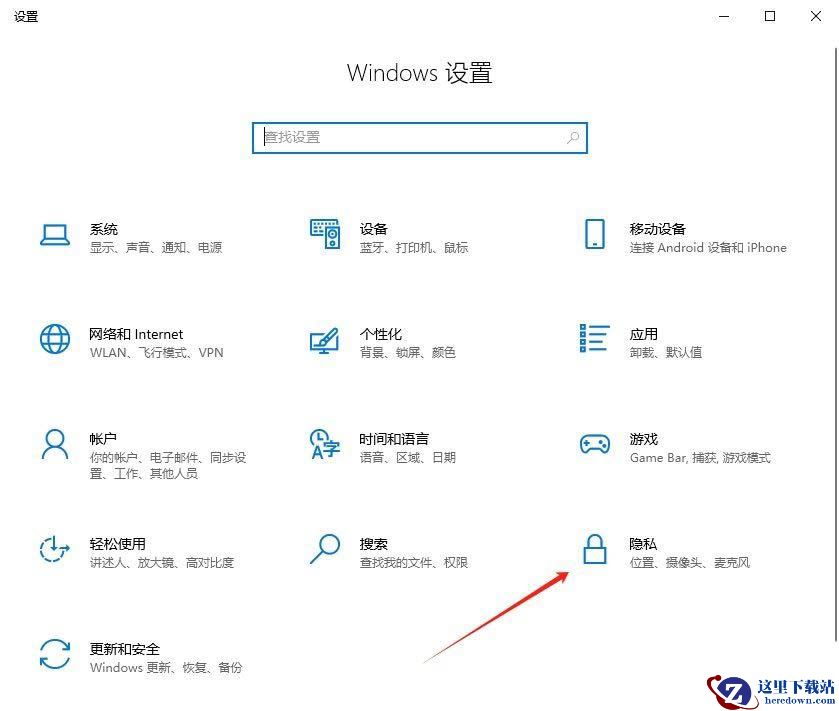Open the 设备 settings title

373,229
